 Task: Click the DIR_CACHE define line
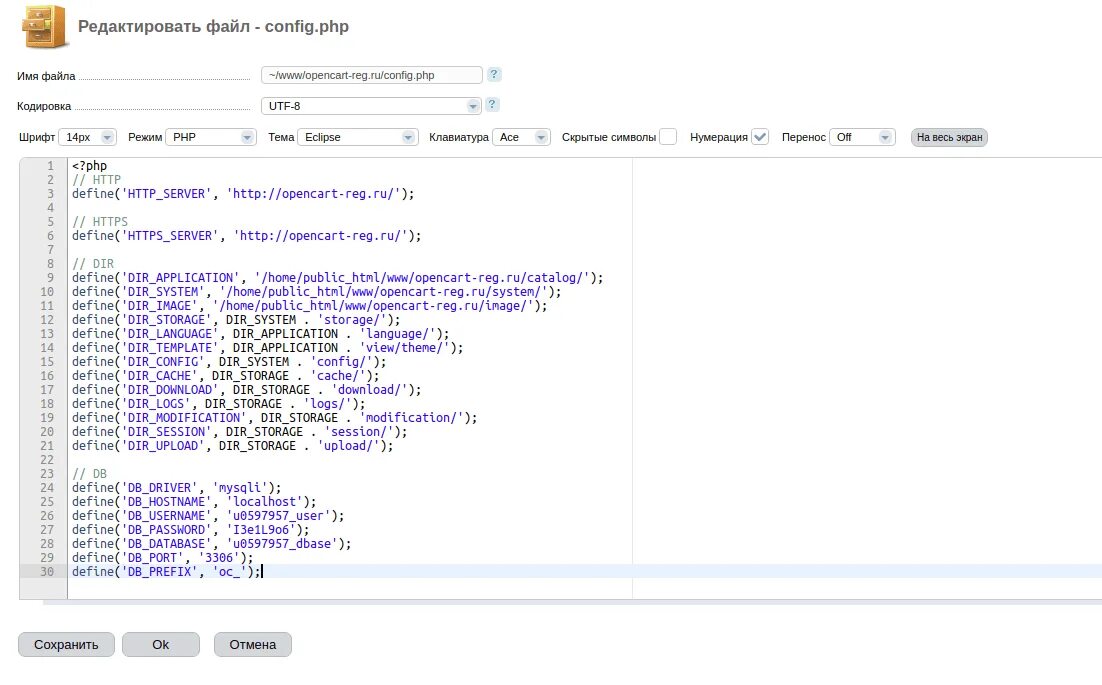[x=226, y=376]
